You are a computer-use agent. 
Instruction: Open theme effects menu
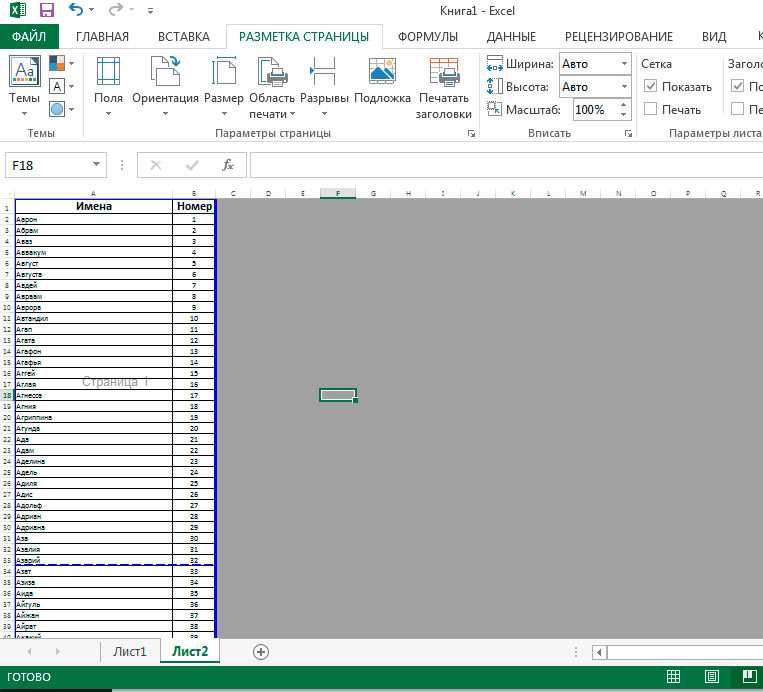62,109
